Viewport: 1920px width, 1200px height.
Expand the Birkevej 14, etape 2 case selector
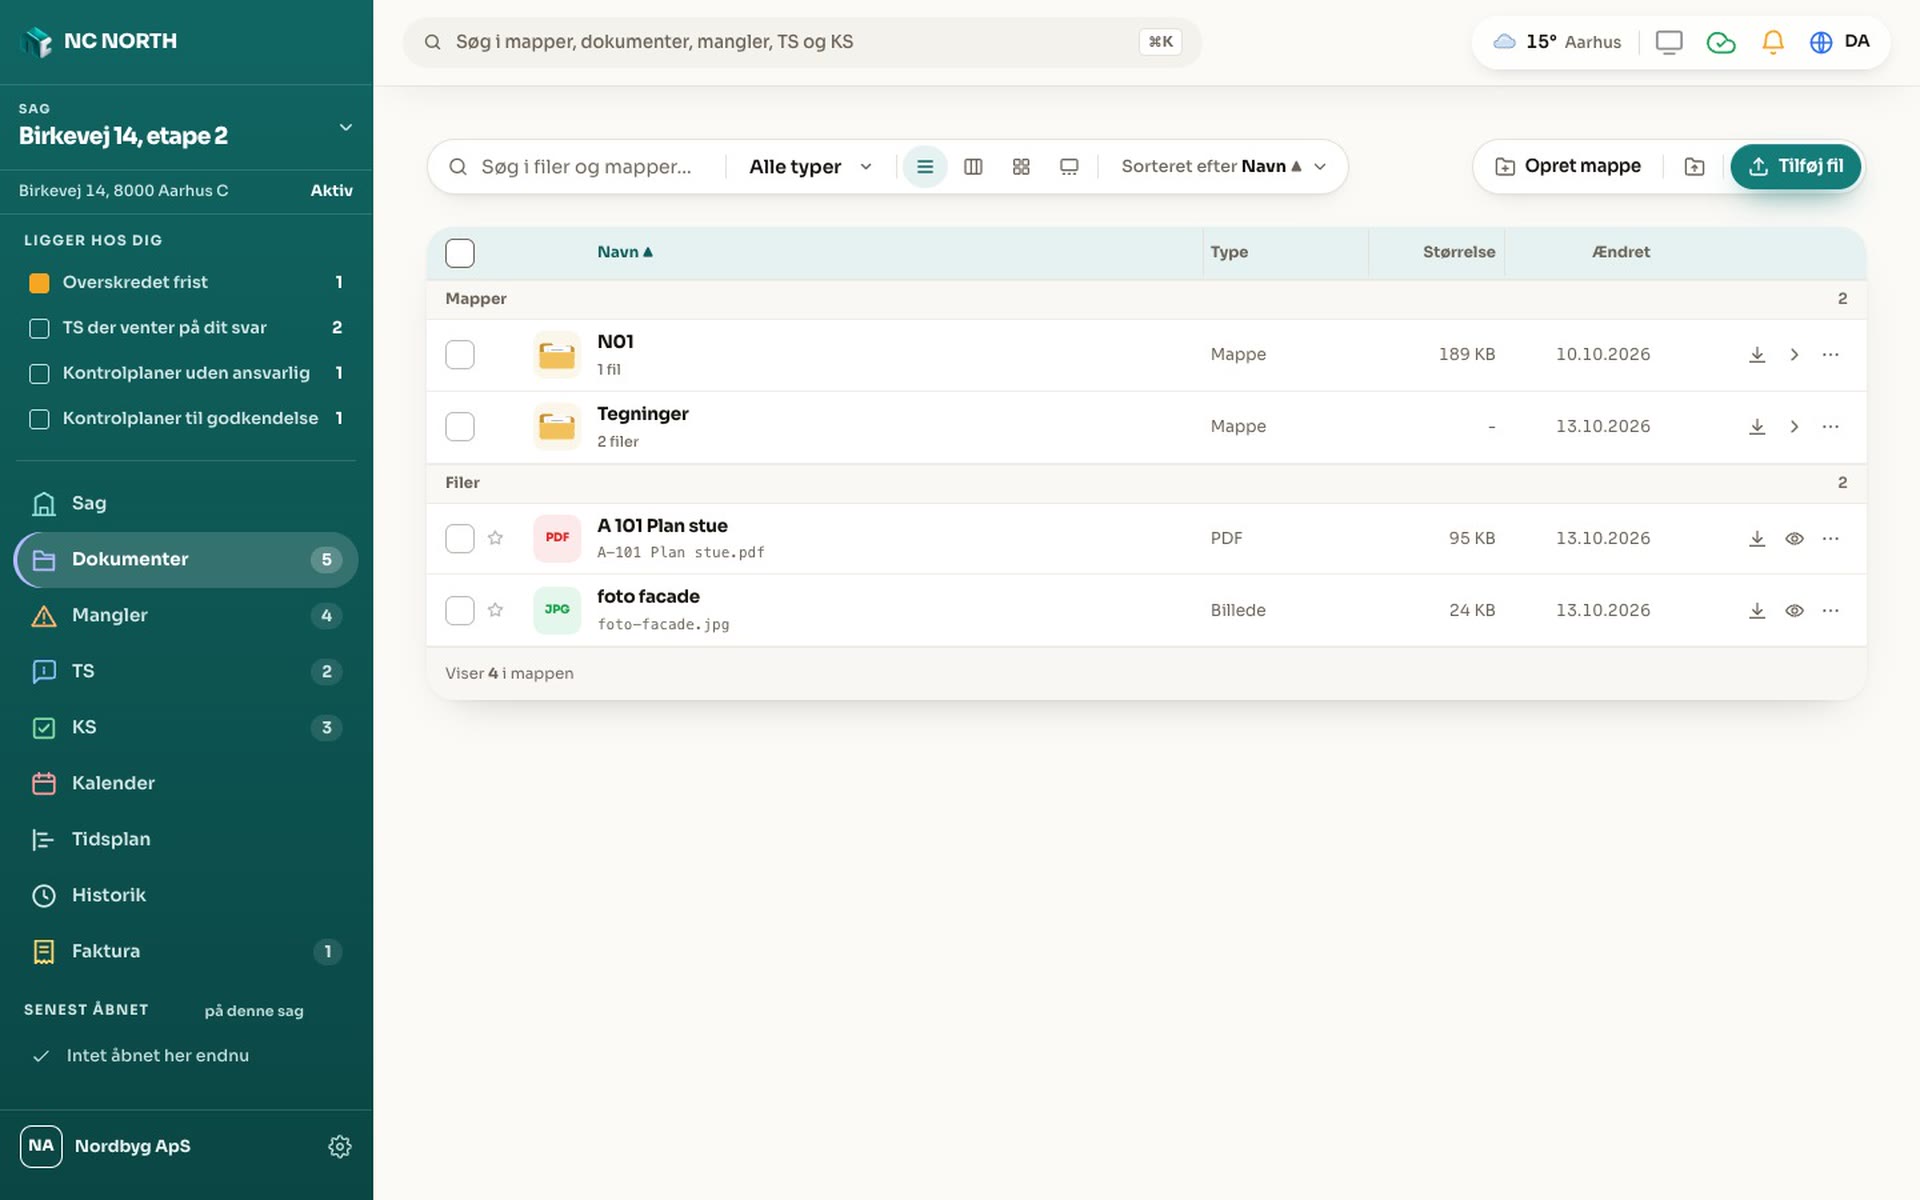click(x=186, y=127)
